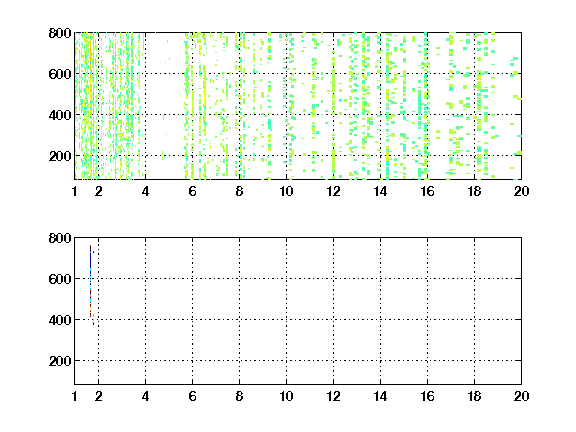Select x-axis tick label 20 on lower plot
Screen dimensions: 576x432
[x=521, y=396]
